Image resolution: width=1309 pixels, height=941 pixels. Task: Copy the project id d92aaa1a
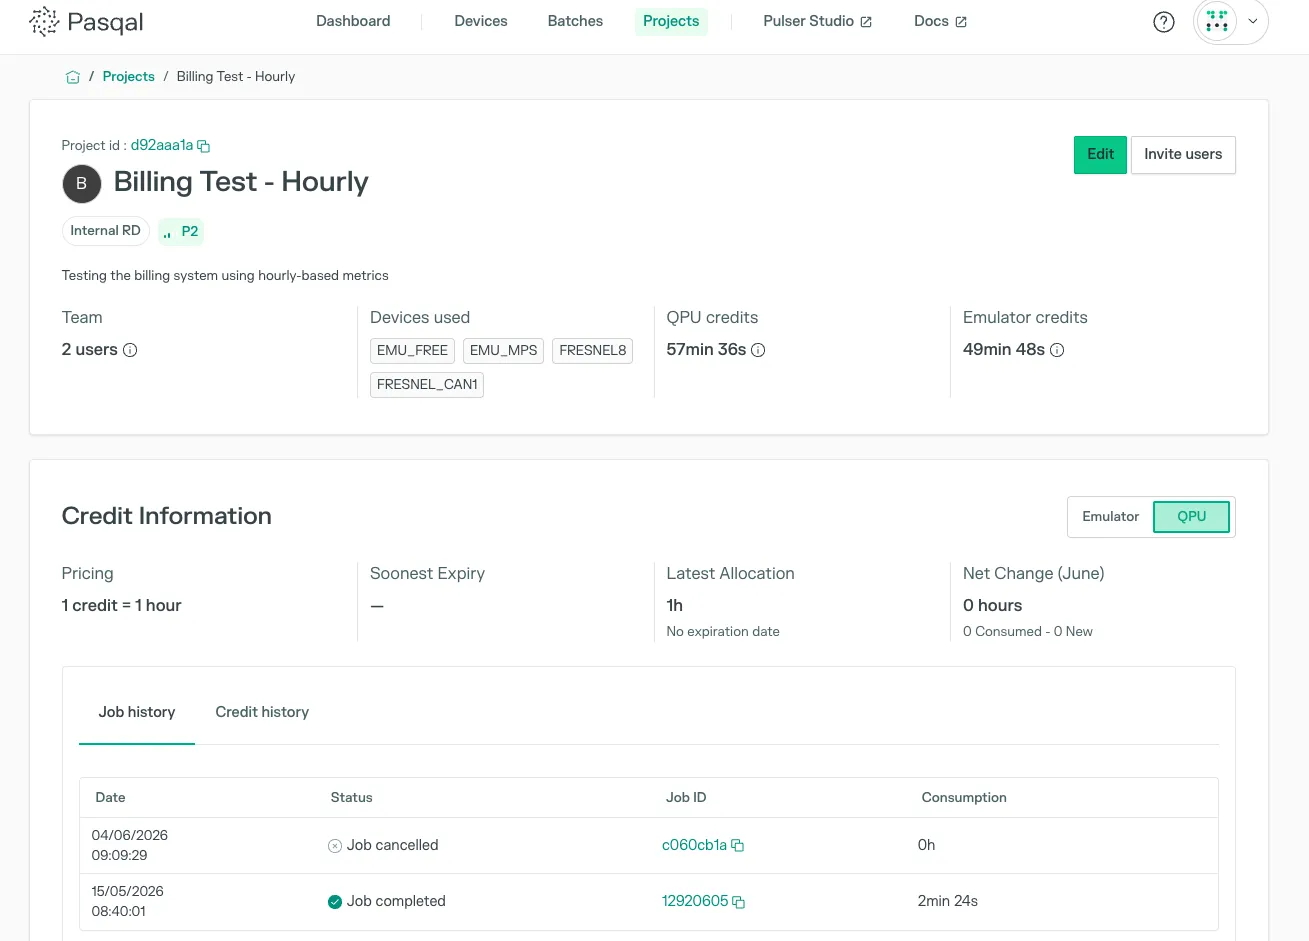[x=204, y=146]
